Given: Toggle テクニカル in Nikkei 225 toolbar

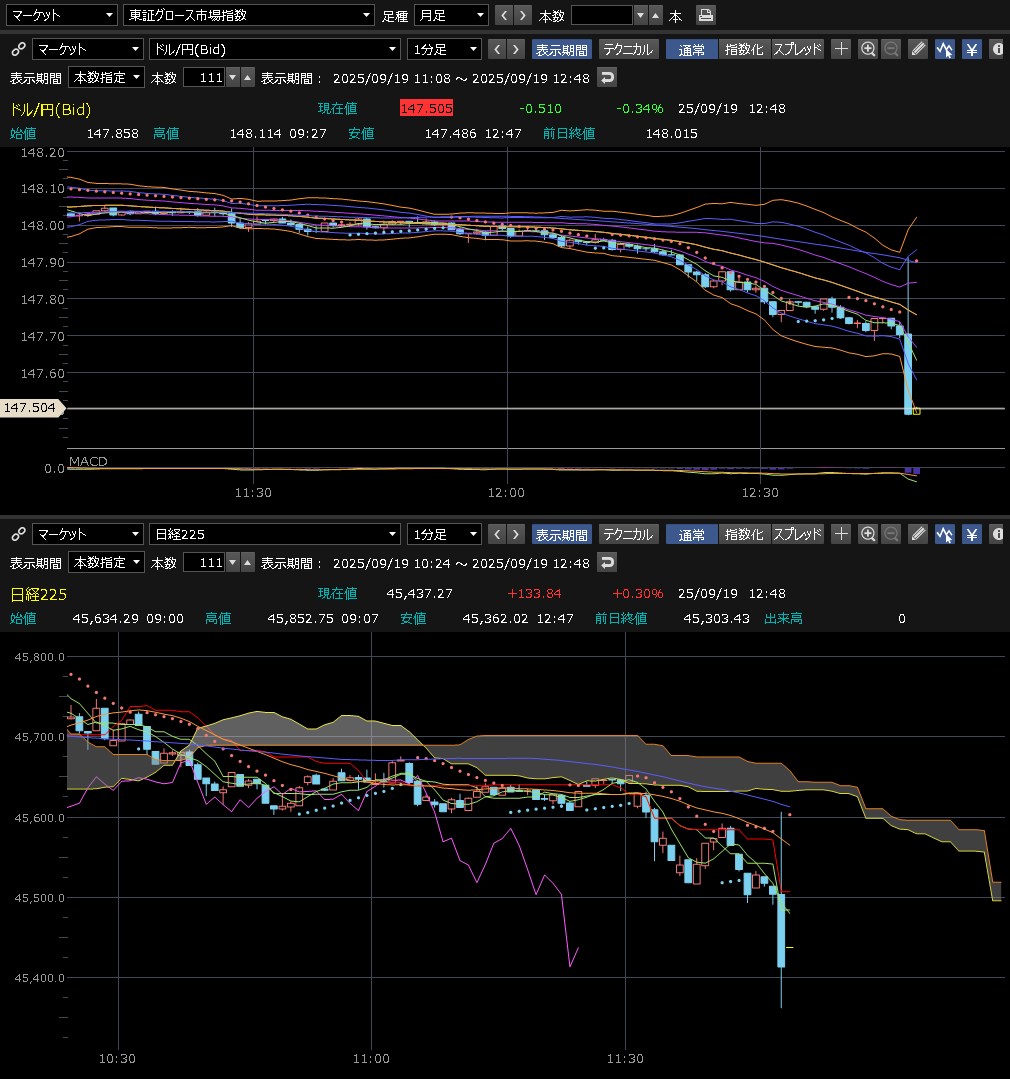Looking at the screenshot, I should (627, 535).
